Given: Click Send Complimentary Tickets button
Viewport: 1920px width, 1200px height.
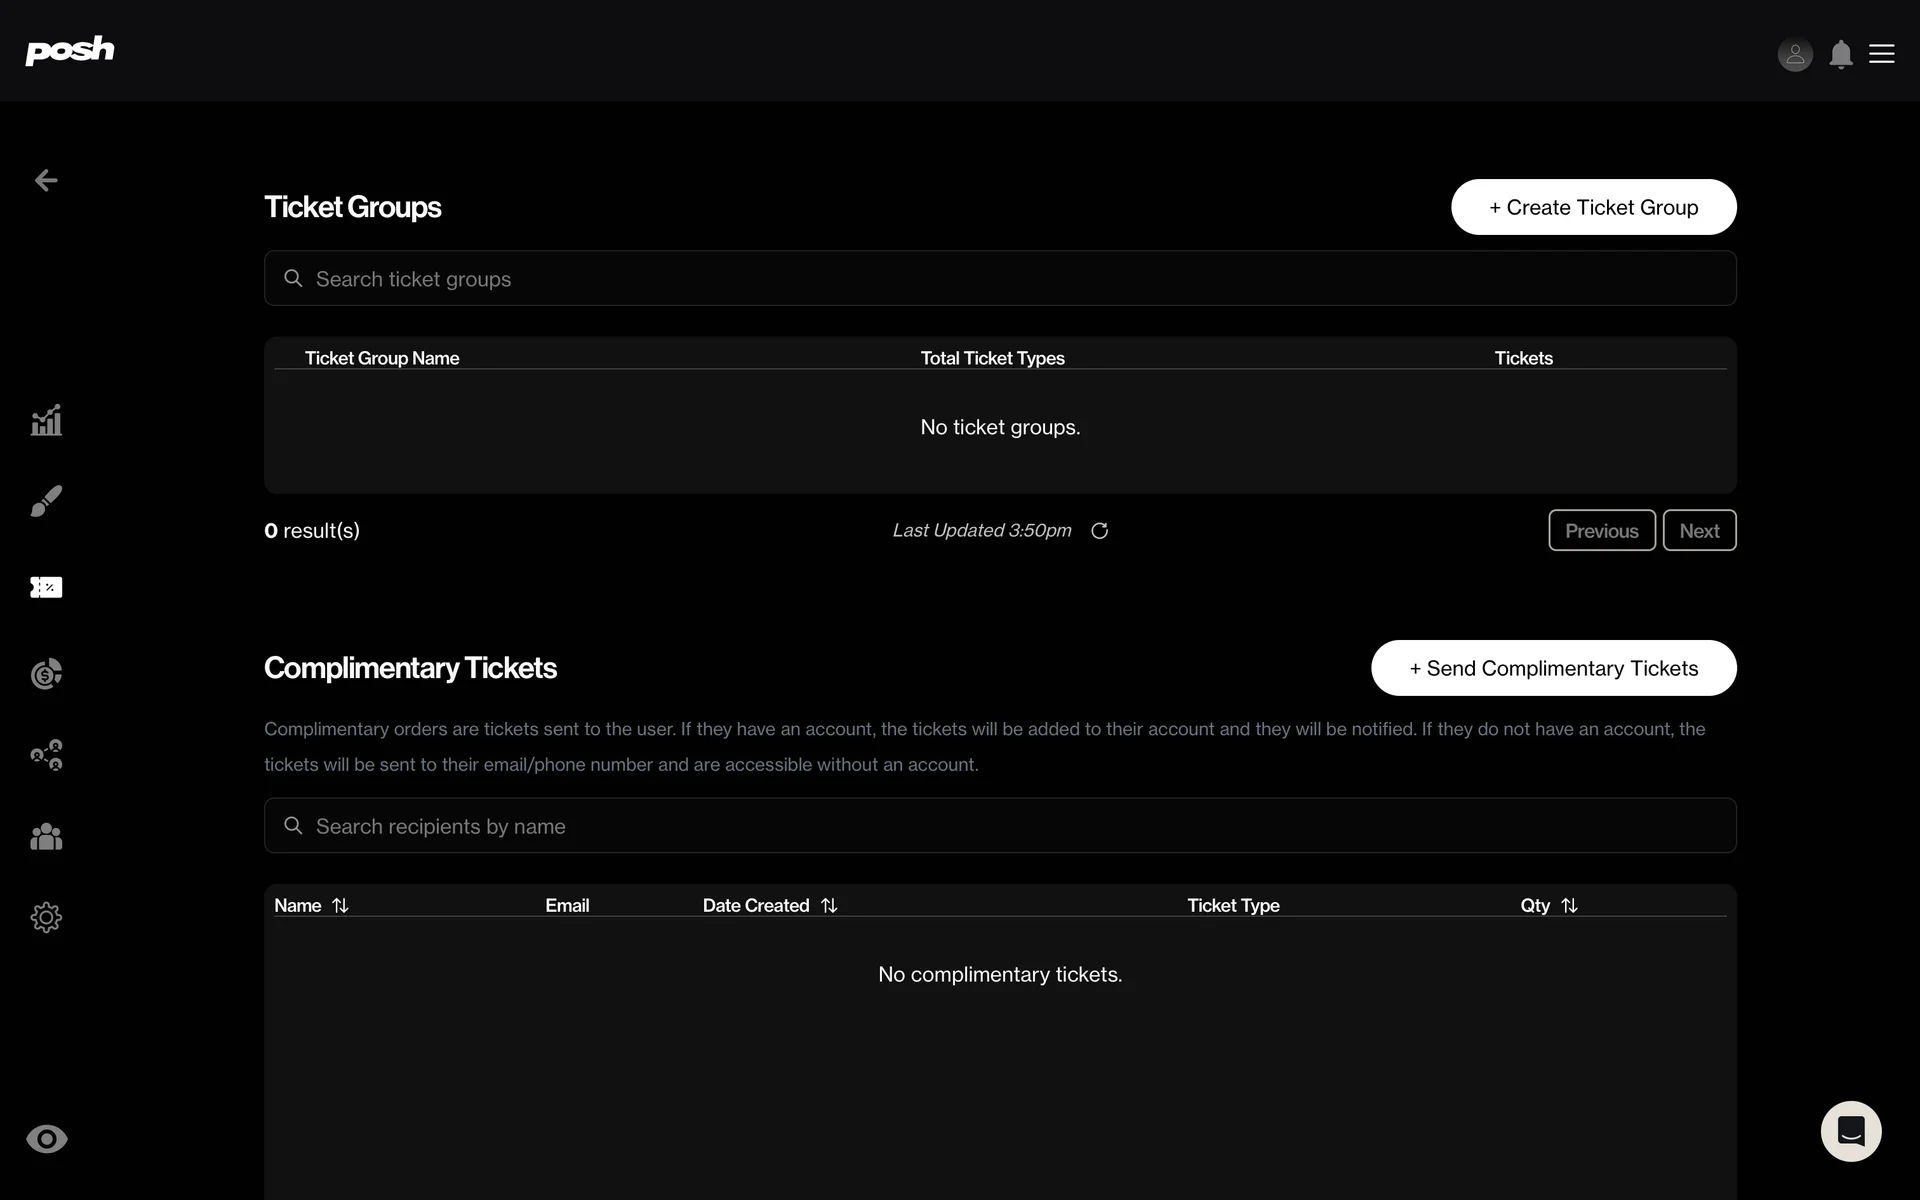Looking at the screenshot, I should 1553,668.
